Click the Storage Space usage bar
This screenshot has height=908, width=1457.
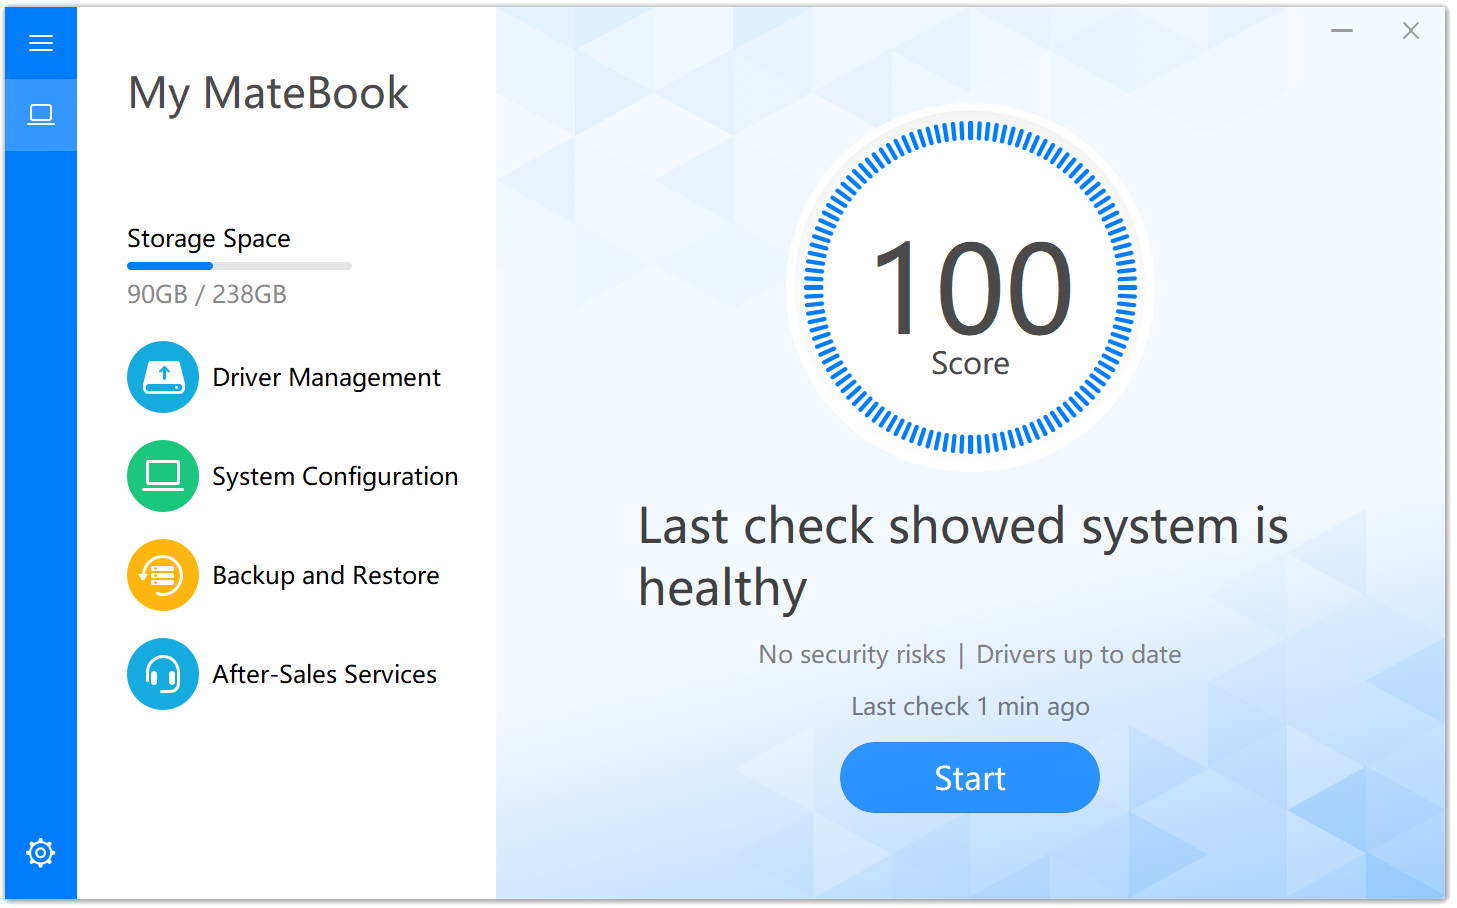(x=239, y=266)
